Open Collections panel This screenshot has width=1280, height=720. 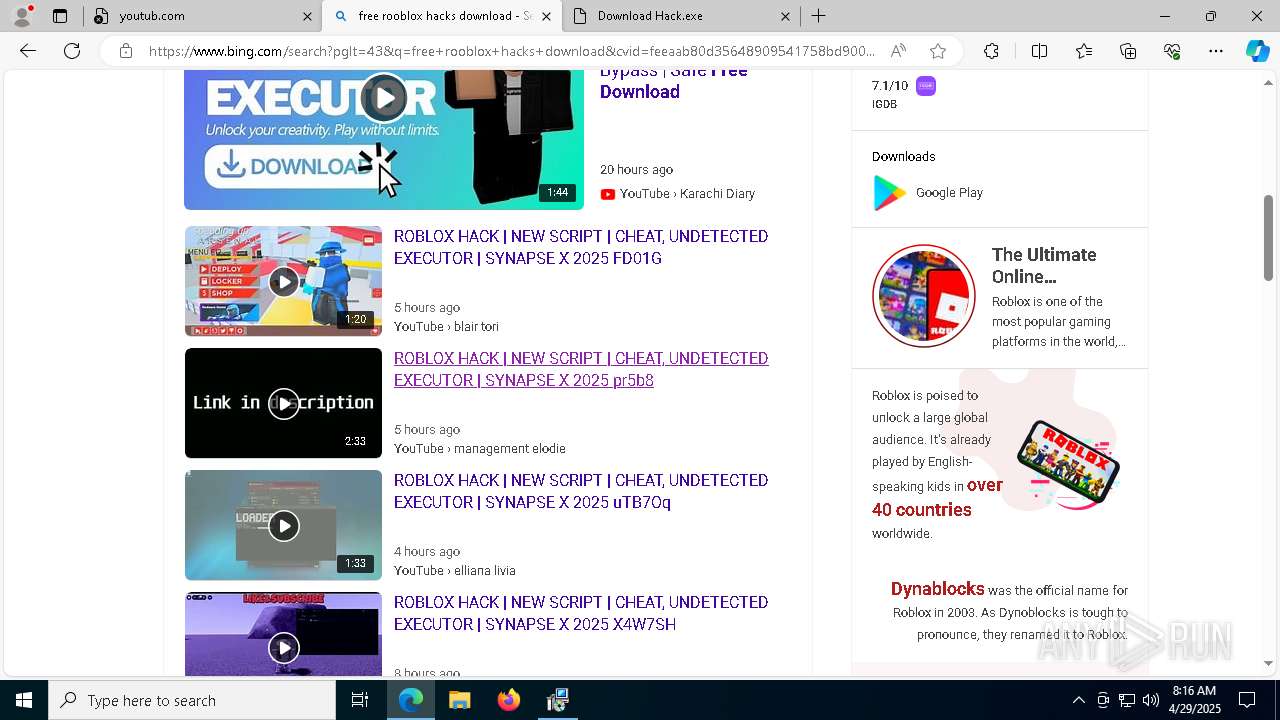click(1128, 51)
